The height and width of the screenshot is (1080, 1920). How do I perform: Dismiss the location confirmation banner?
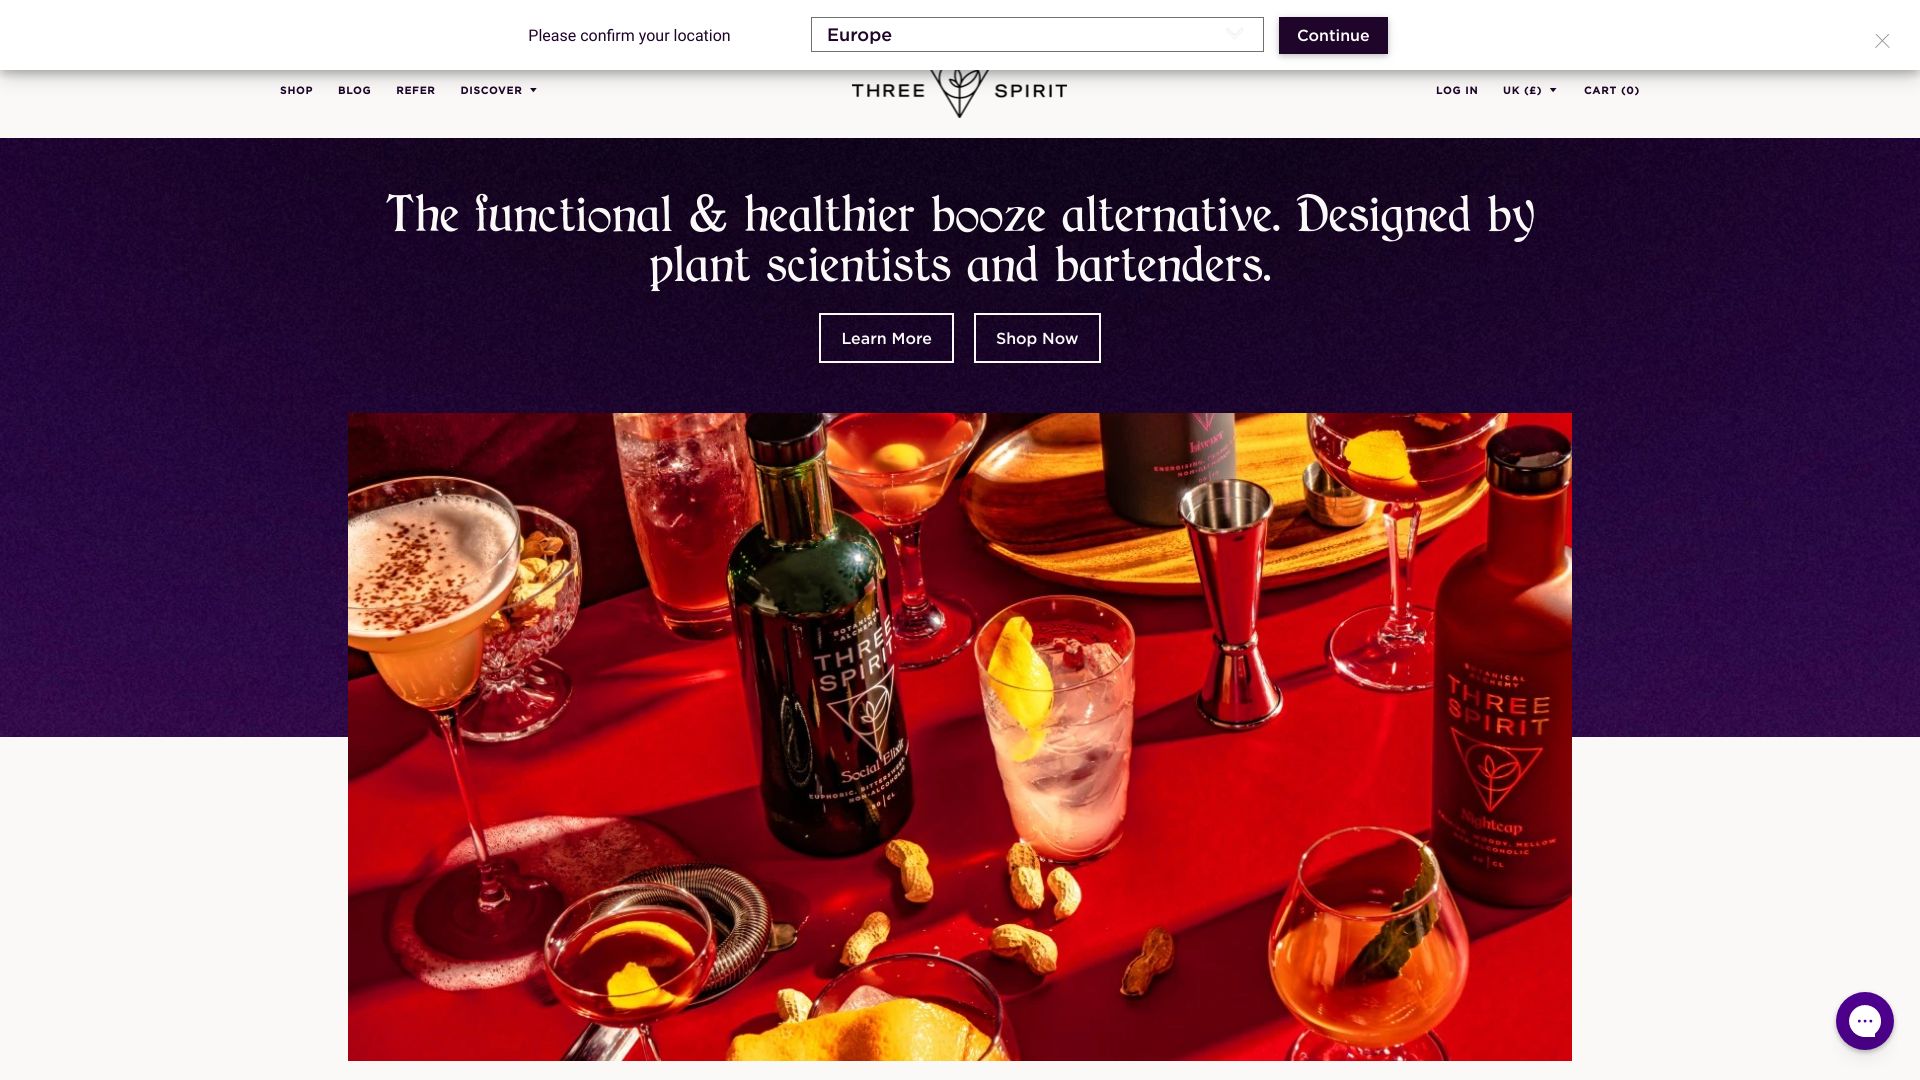click(x=1882, y=41)
